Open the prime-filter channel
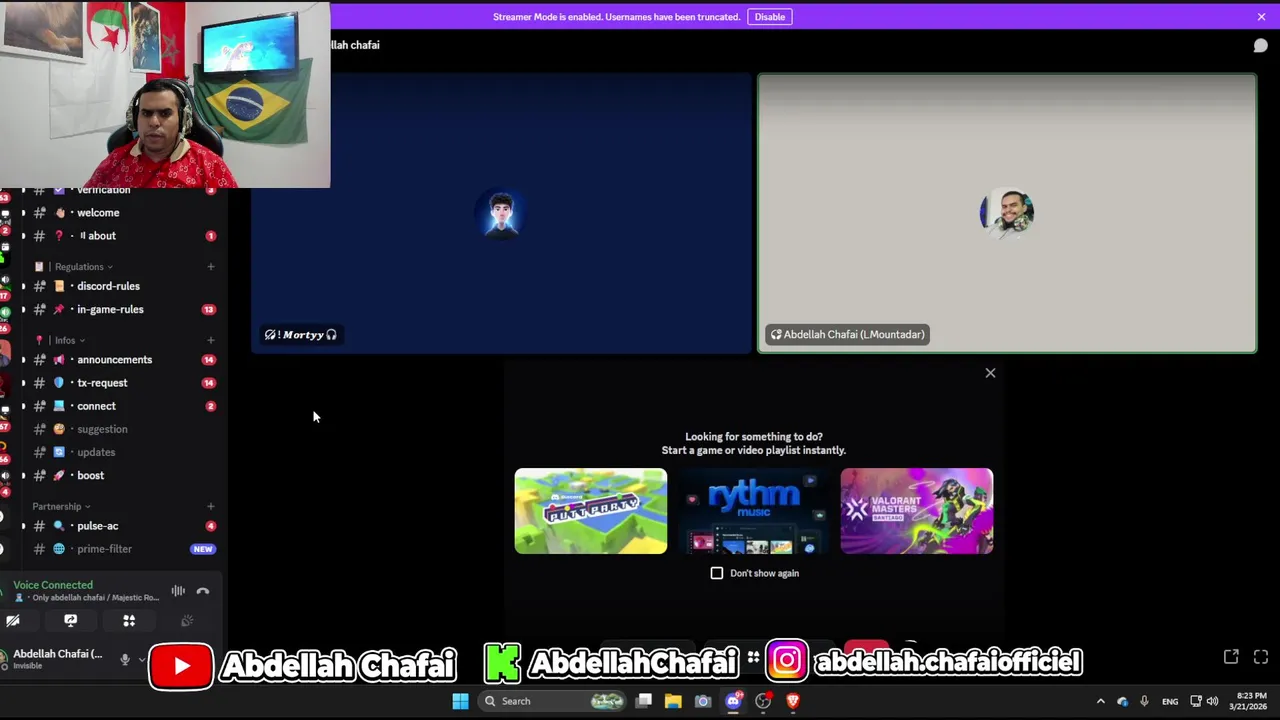 [x=120, y=549]
